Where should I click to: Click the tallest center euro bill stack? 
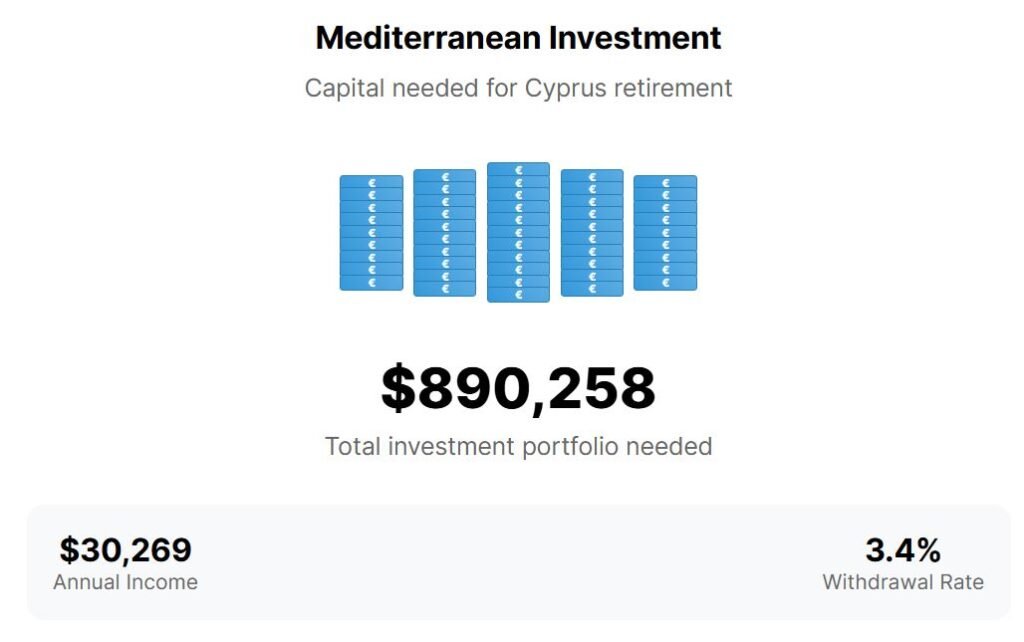pyautogui.click(x=518, y=232)
